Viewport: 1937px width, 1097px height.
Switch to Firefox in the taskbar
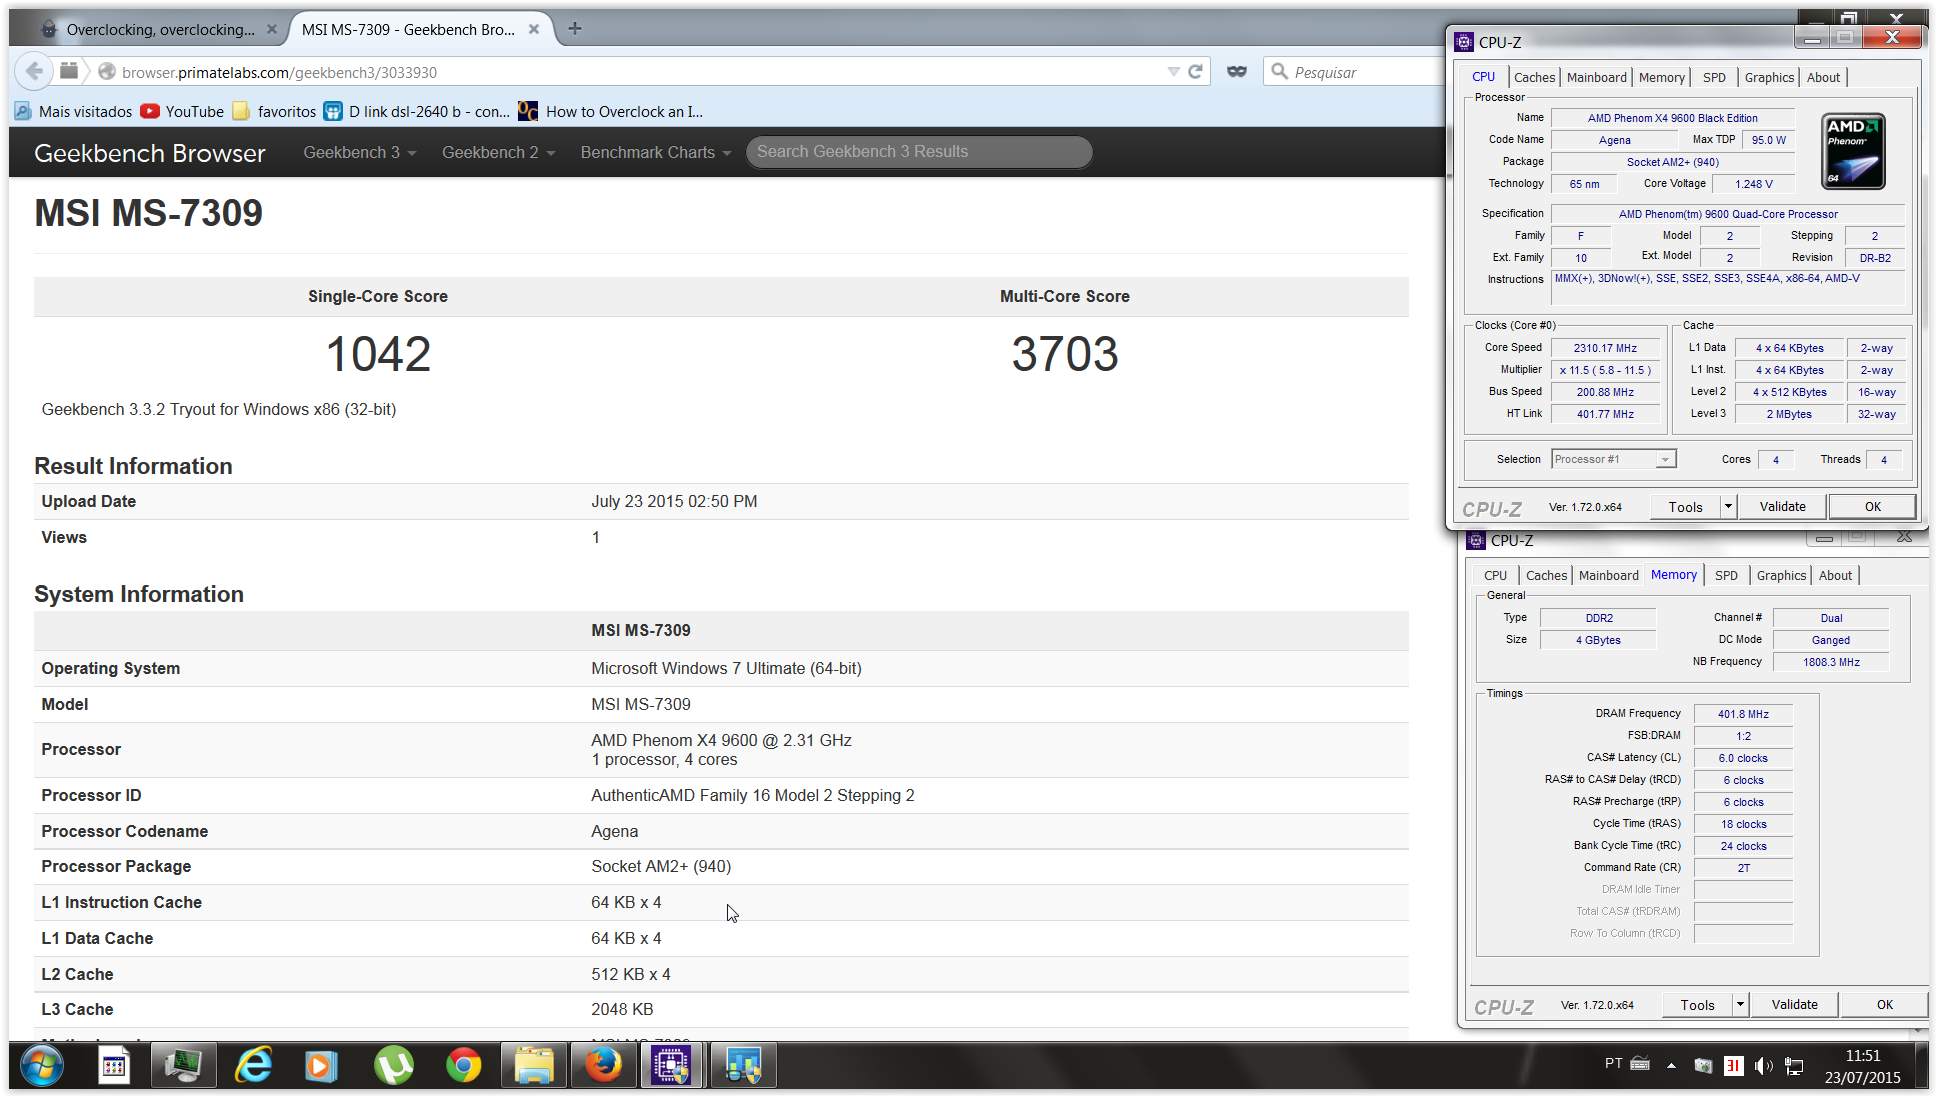pyautogui.click(x=603, y=1066)
